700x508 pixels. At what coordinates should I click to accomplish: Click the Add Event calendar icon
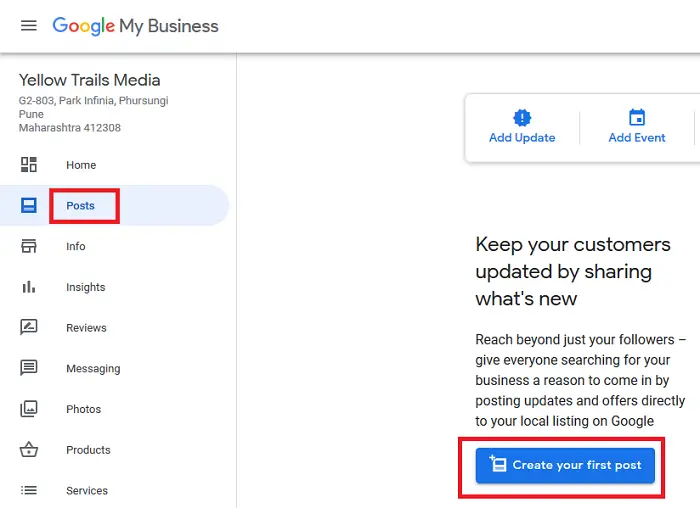(x=637, y=117)
